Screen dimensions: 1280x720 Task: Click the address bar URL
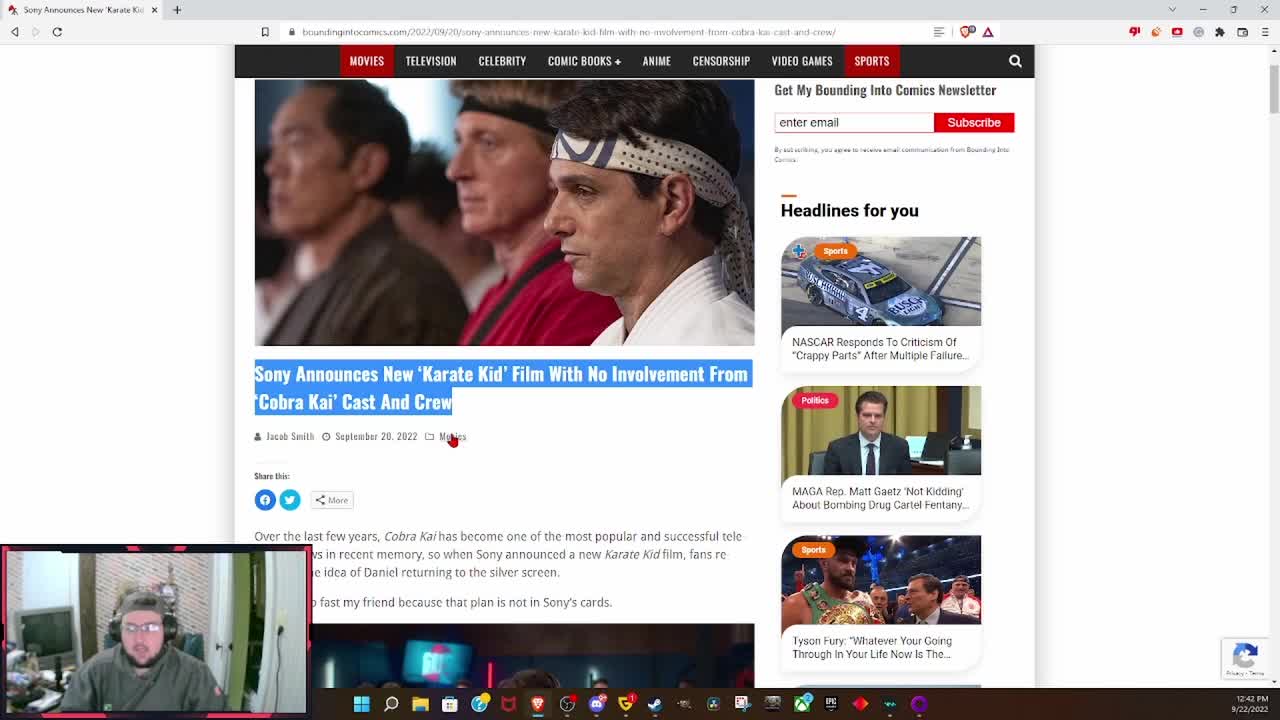coord(568,32)
